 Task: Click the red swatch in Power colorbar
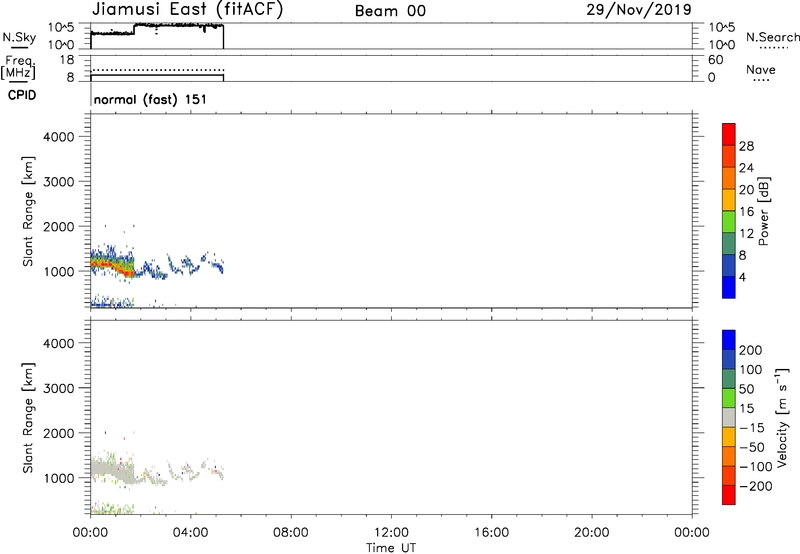coord(729,134)
